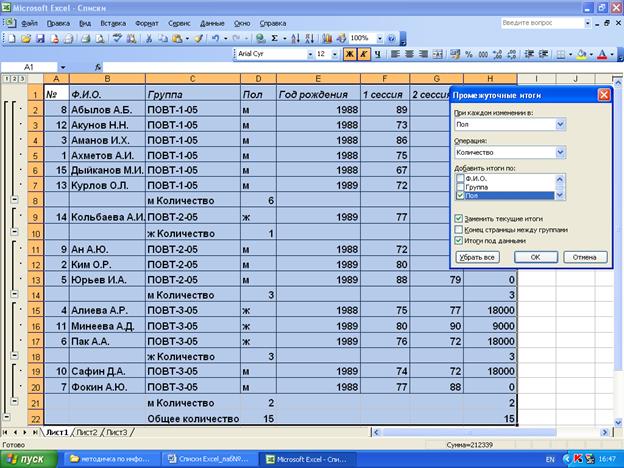624x468 pixels.
Task: Click the 'Убрать все' button
Action: (478, 257)
